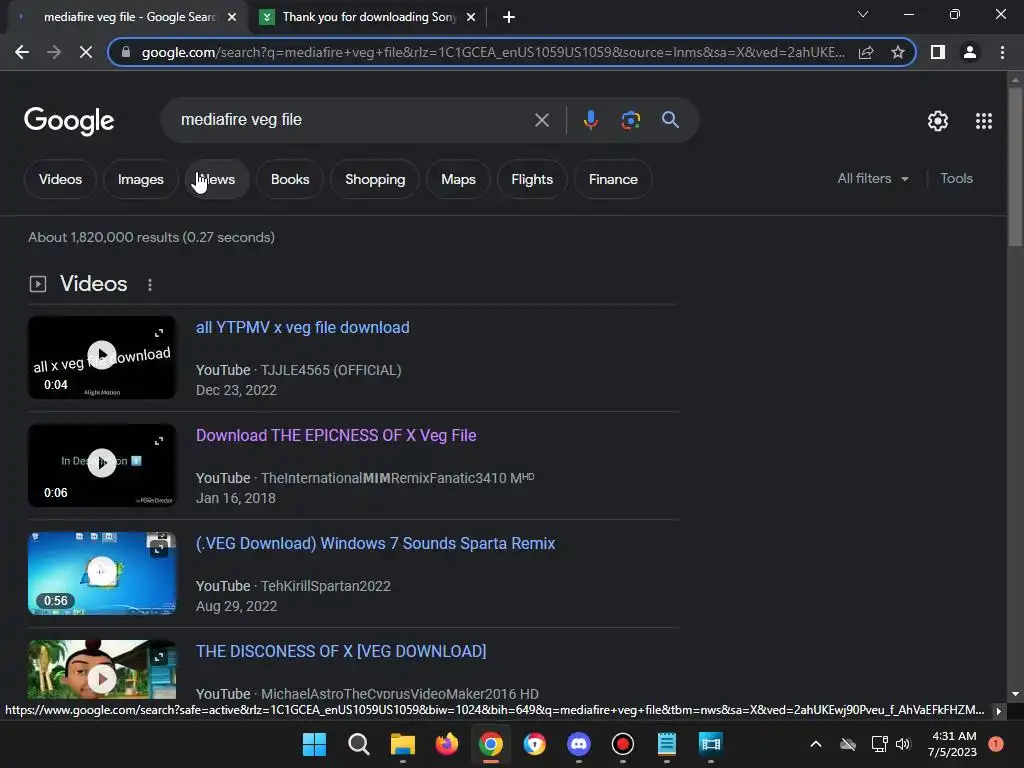Image resolution: width=1024 pixels, height=768 pixels.
Task: Search by image with Google Lens
Action: (630, 120)
